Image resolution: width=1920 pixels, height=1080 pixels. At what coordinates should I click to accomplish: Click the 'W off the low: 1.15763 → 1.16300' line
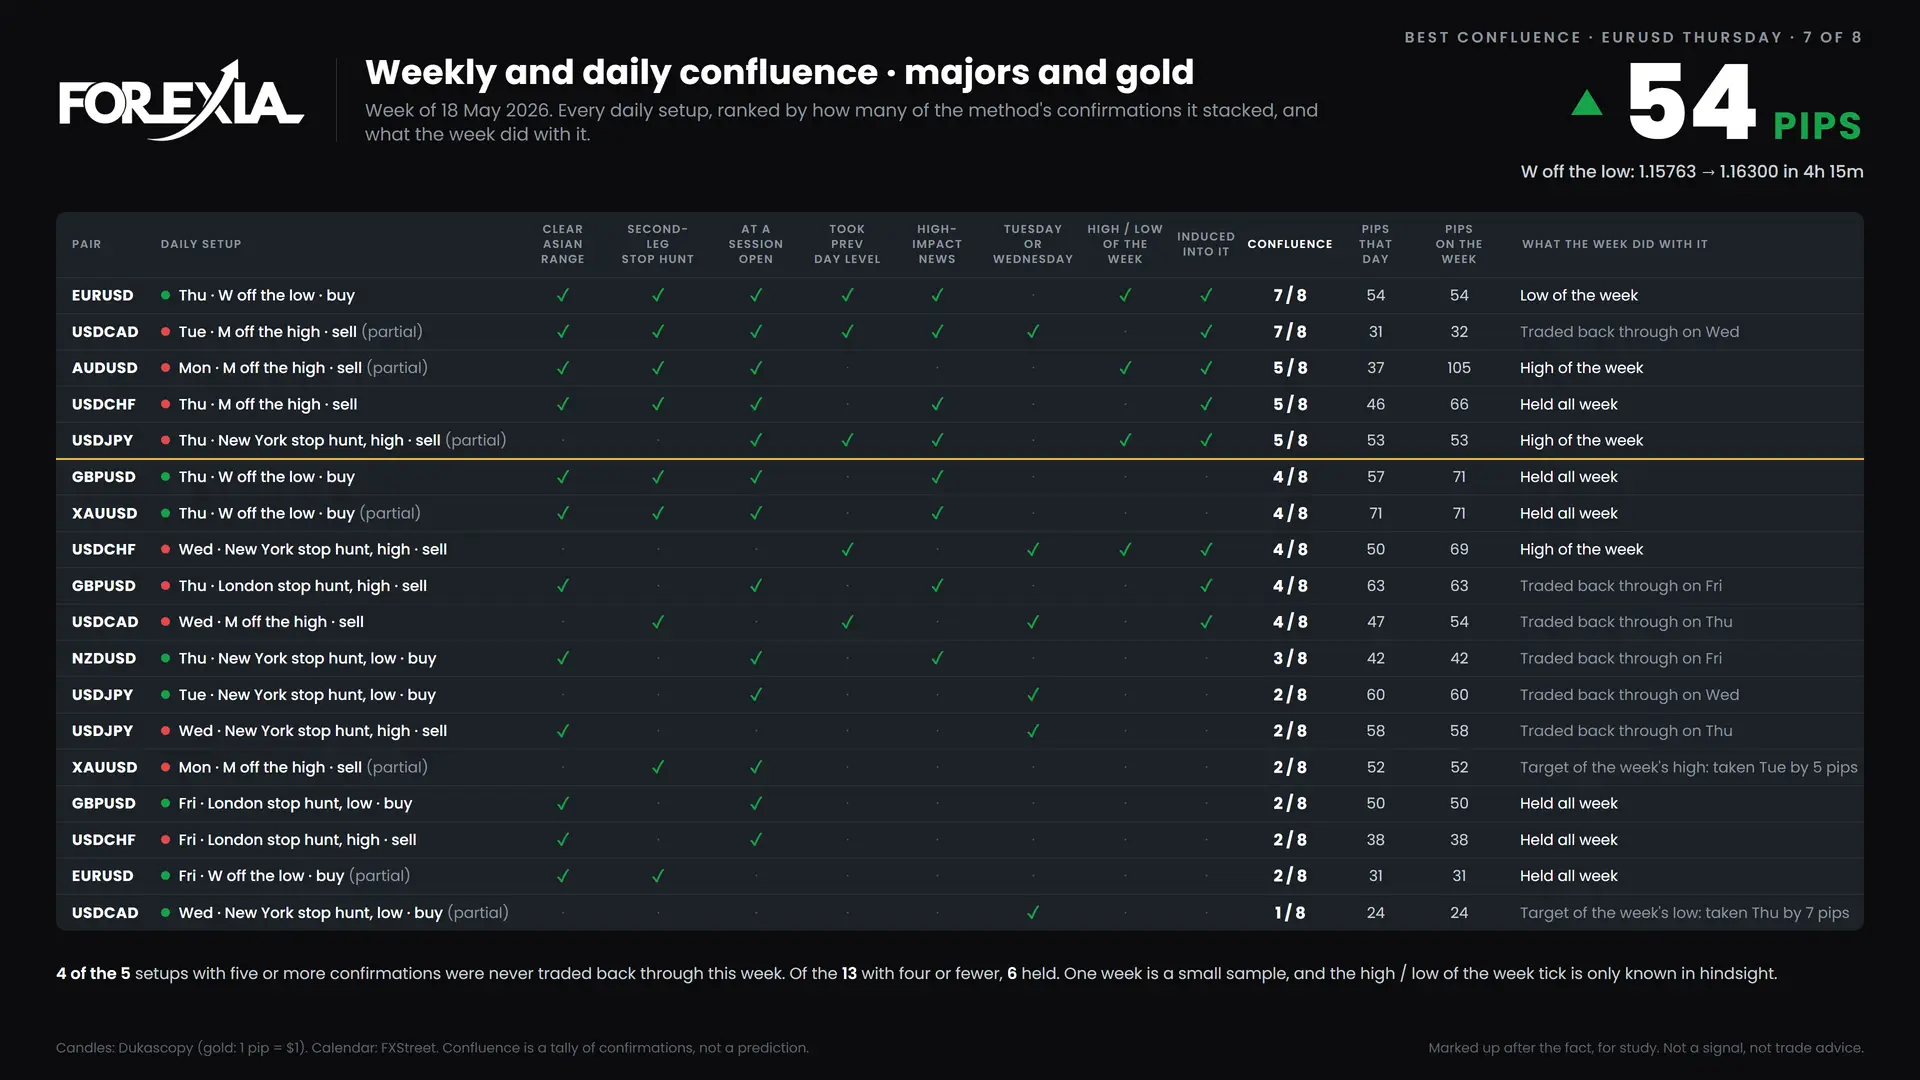click(1692, 171)
